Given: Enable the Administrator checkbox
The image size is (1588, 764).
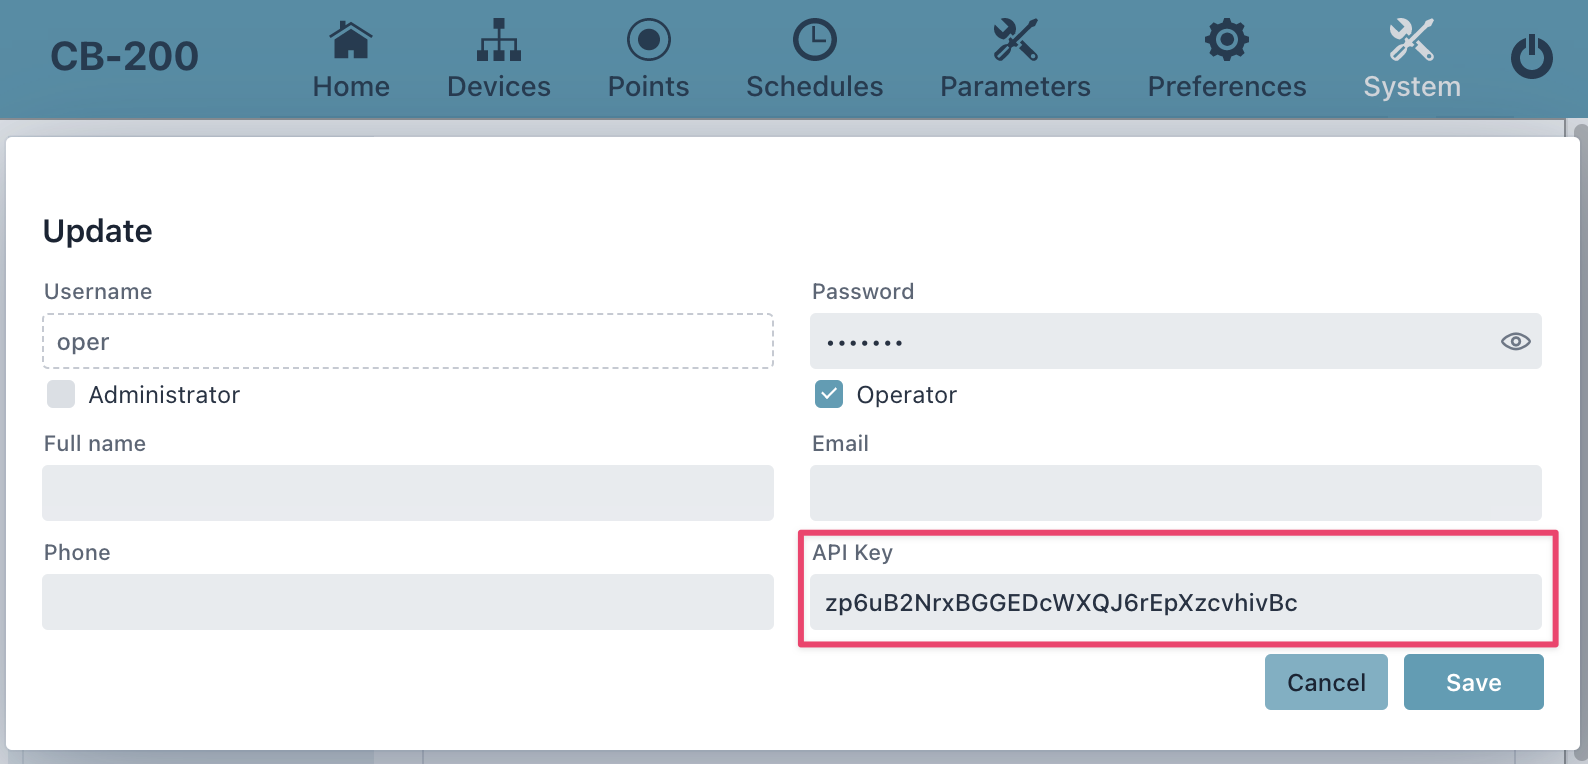Looking at the screenshot, I should (61, 394).
